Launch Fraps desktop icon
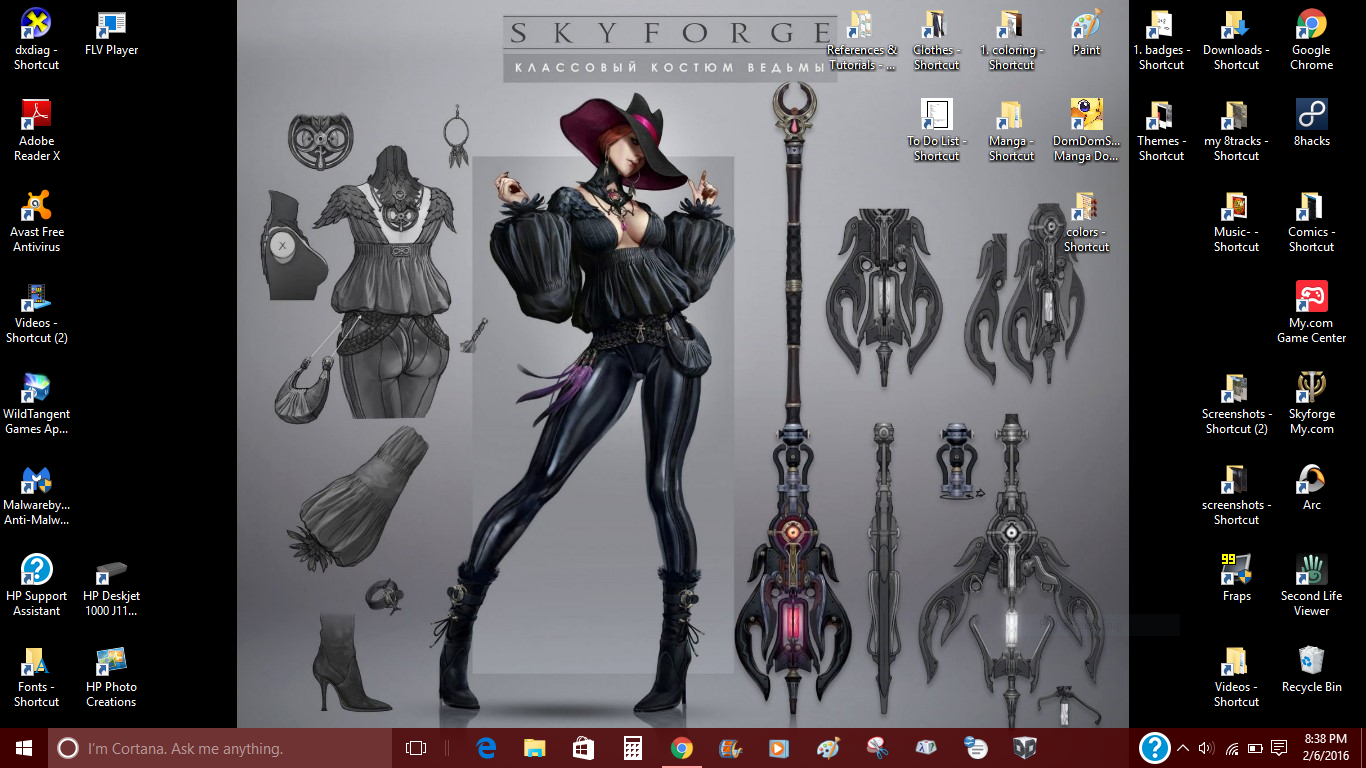This screenshot has width=1366, height=768. click(x=1236, y=579)
